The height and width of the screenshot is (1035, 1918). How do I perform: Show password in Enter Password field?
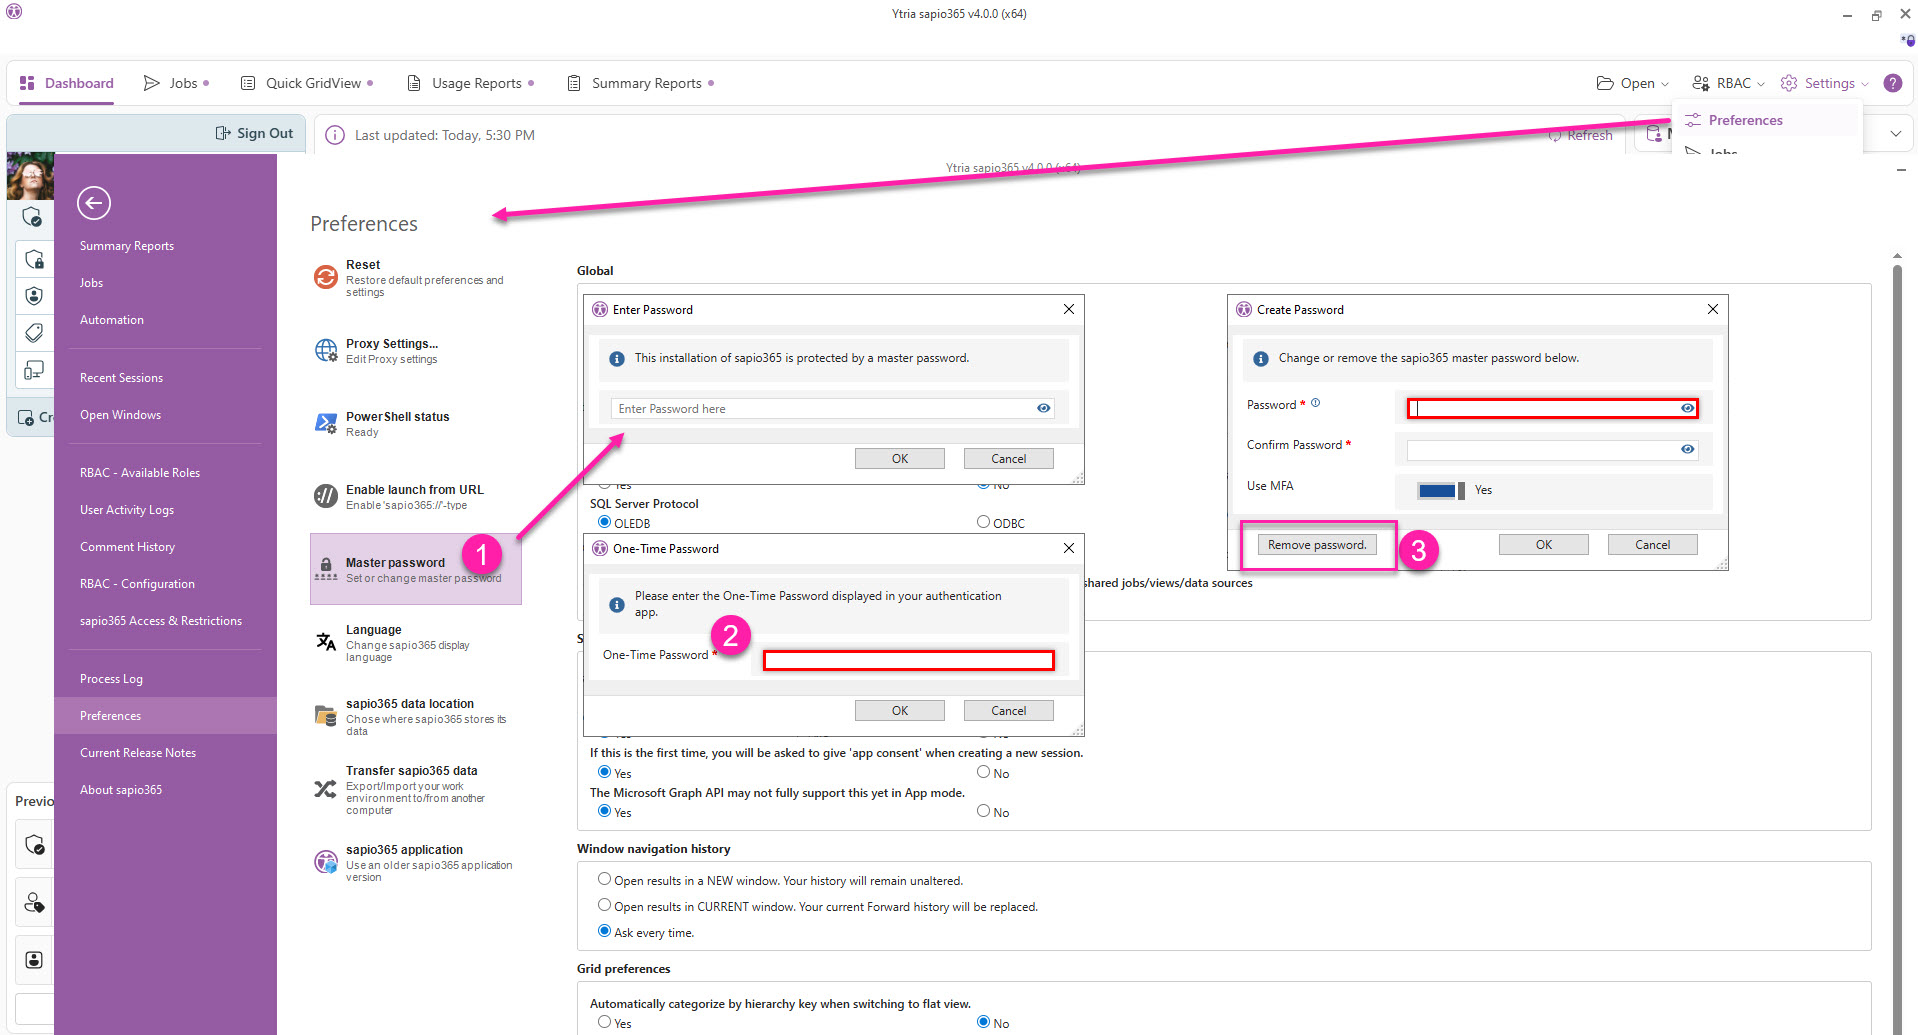pyautogui.click(x=1043, y=408)
